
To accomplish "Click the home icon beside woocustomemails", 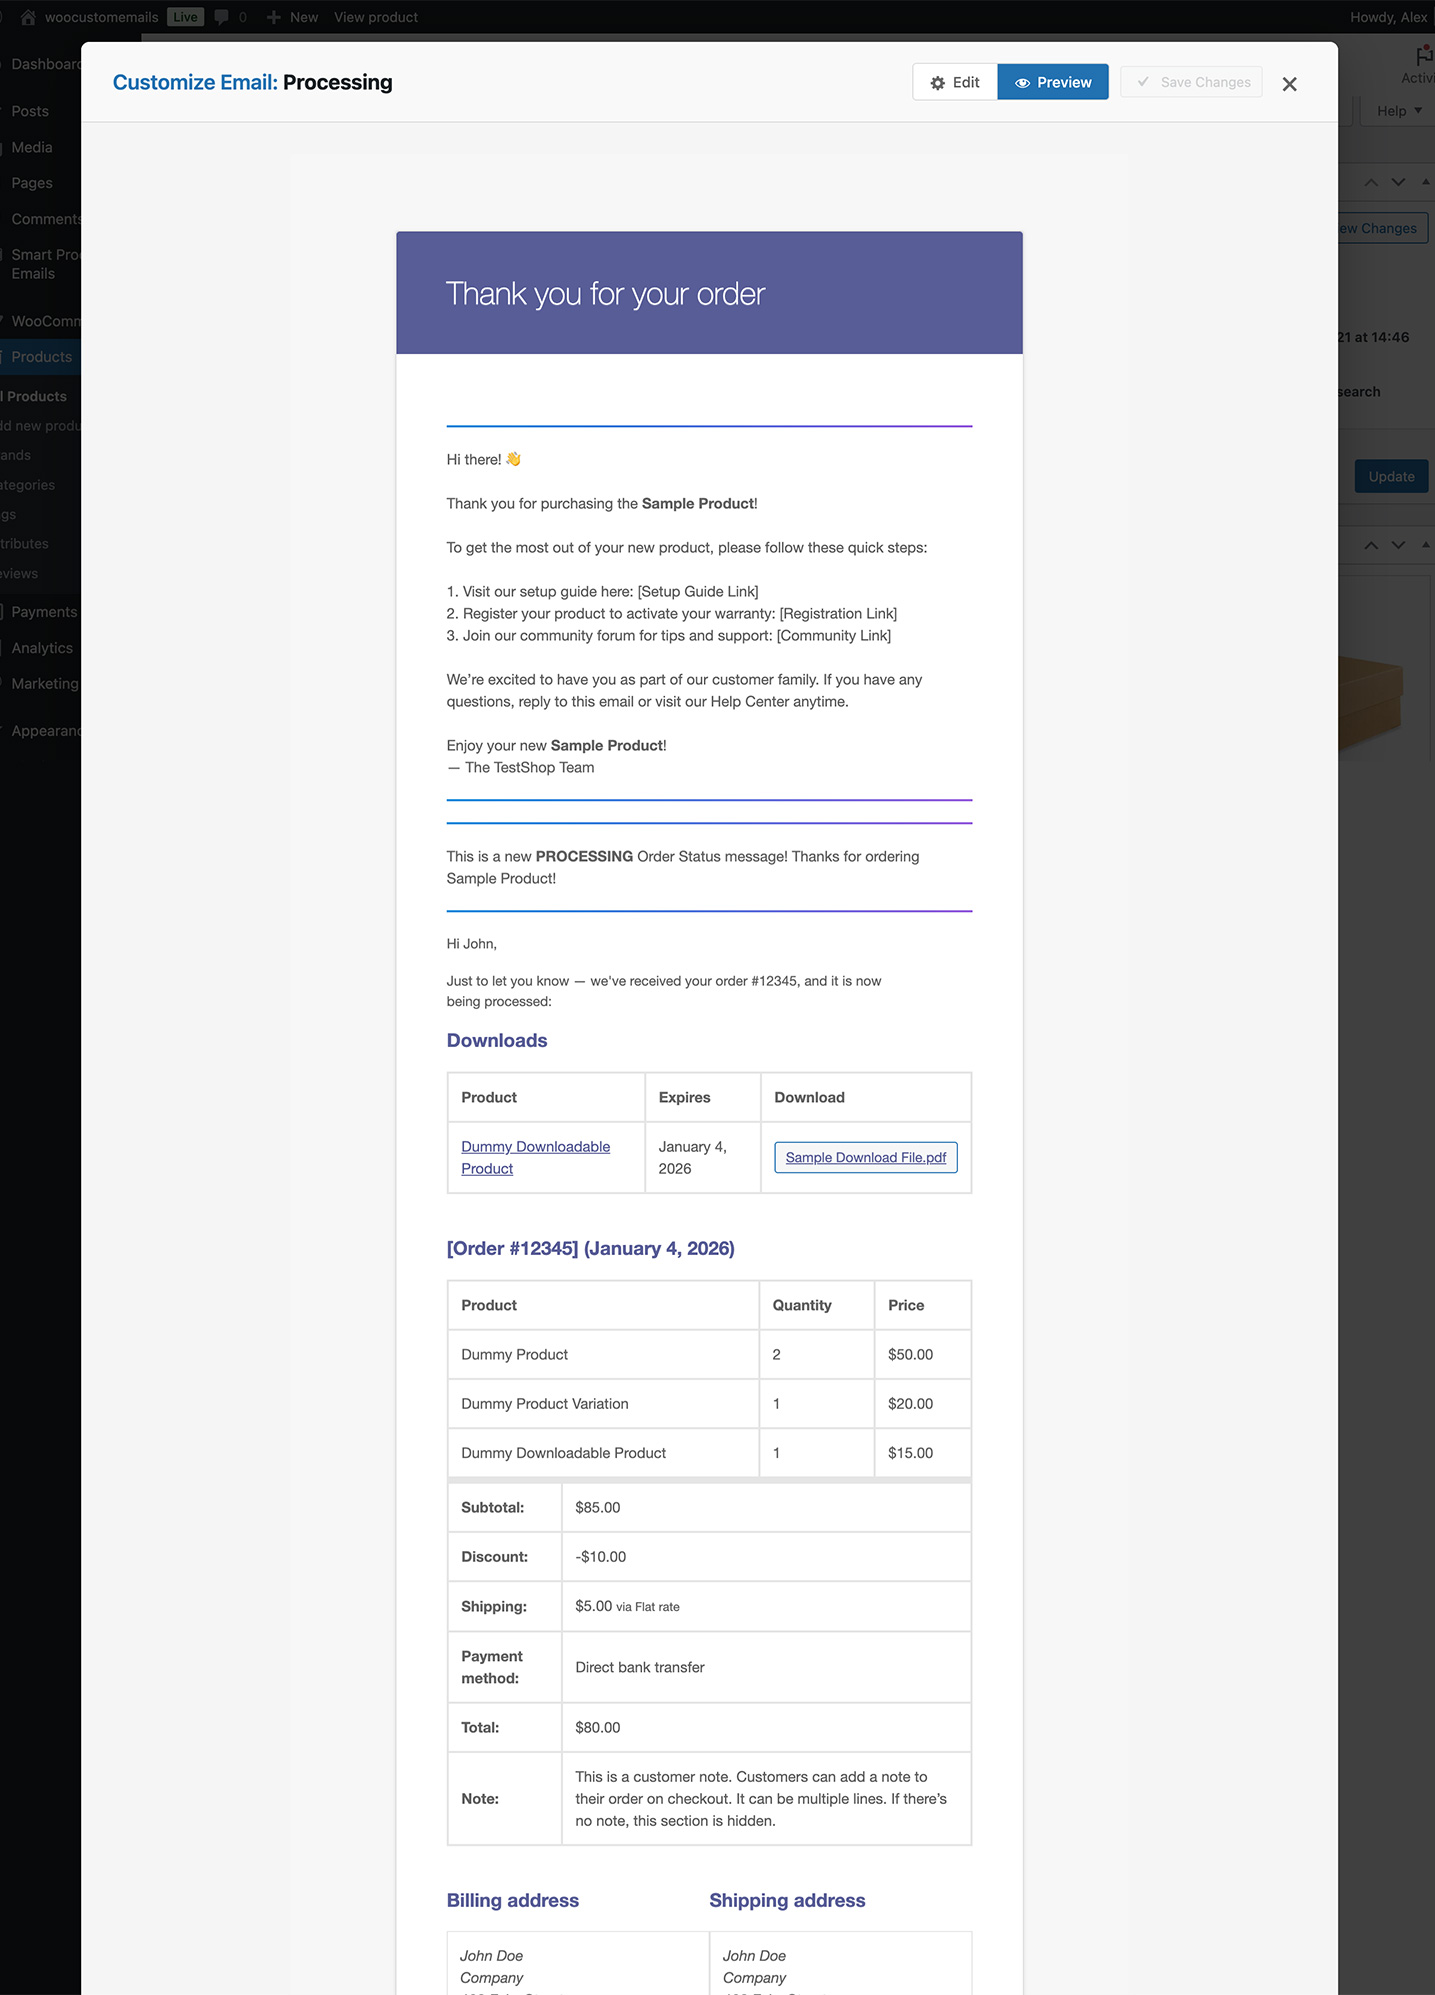I will click(x=28, y=17).
